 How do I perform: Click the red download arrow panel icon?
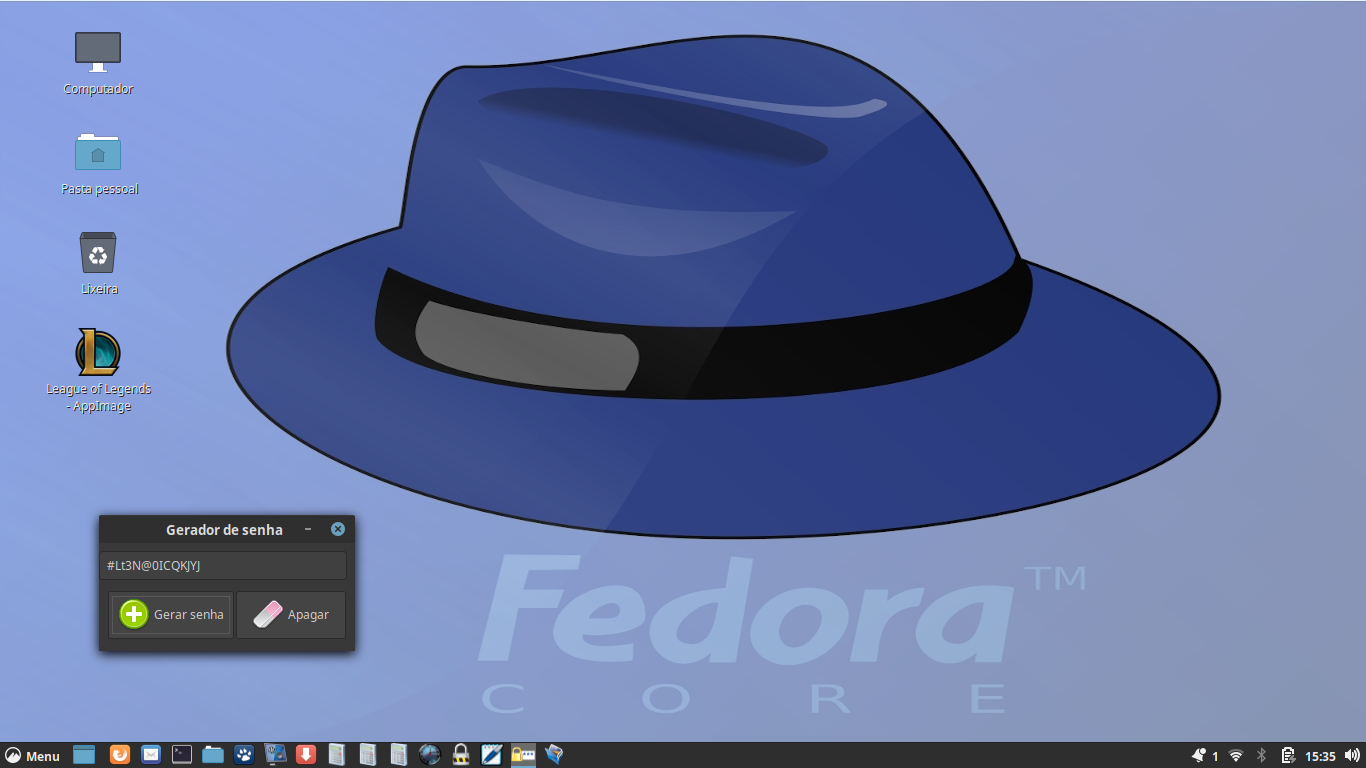(x=306, y=755)
